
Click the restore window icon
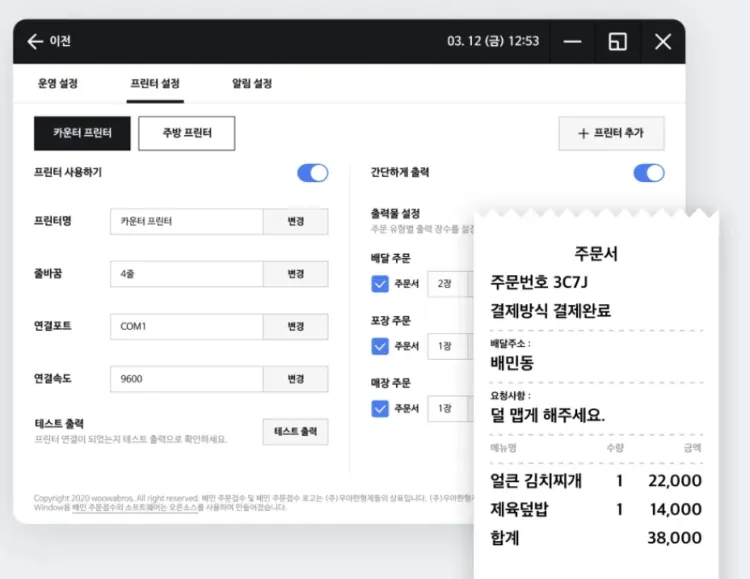pos(617,41)
